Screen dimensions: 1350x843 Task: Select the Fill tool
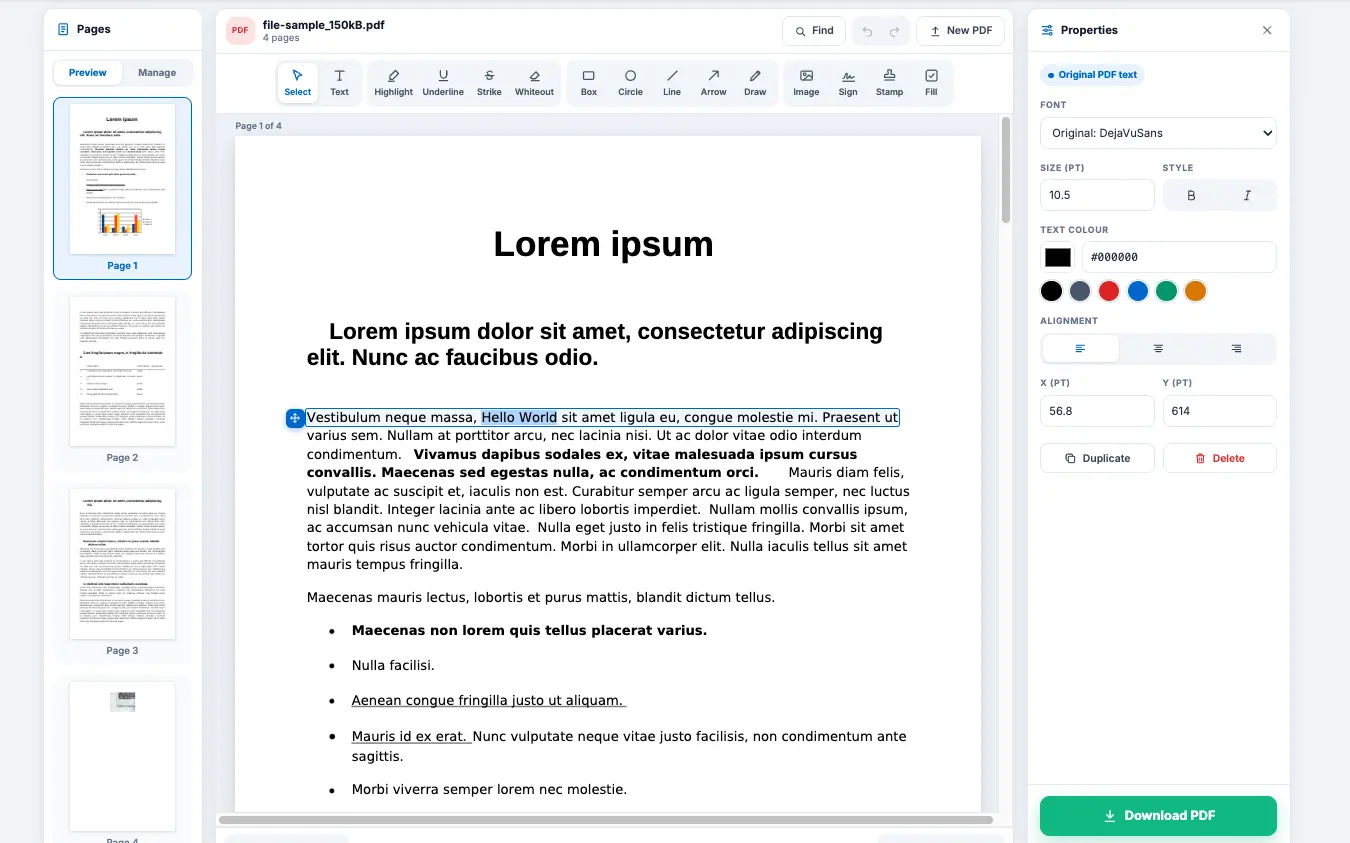pyautogui.click(x=931, y=83)
